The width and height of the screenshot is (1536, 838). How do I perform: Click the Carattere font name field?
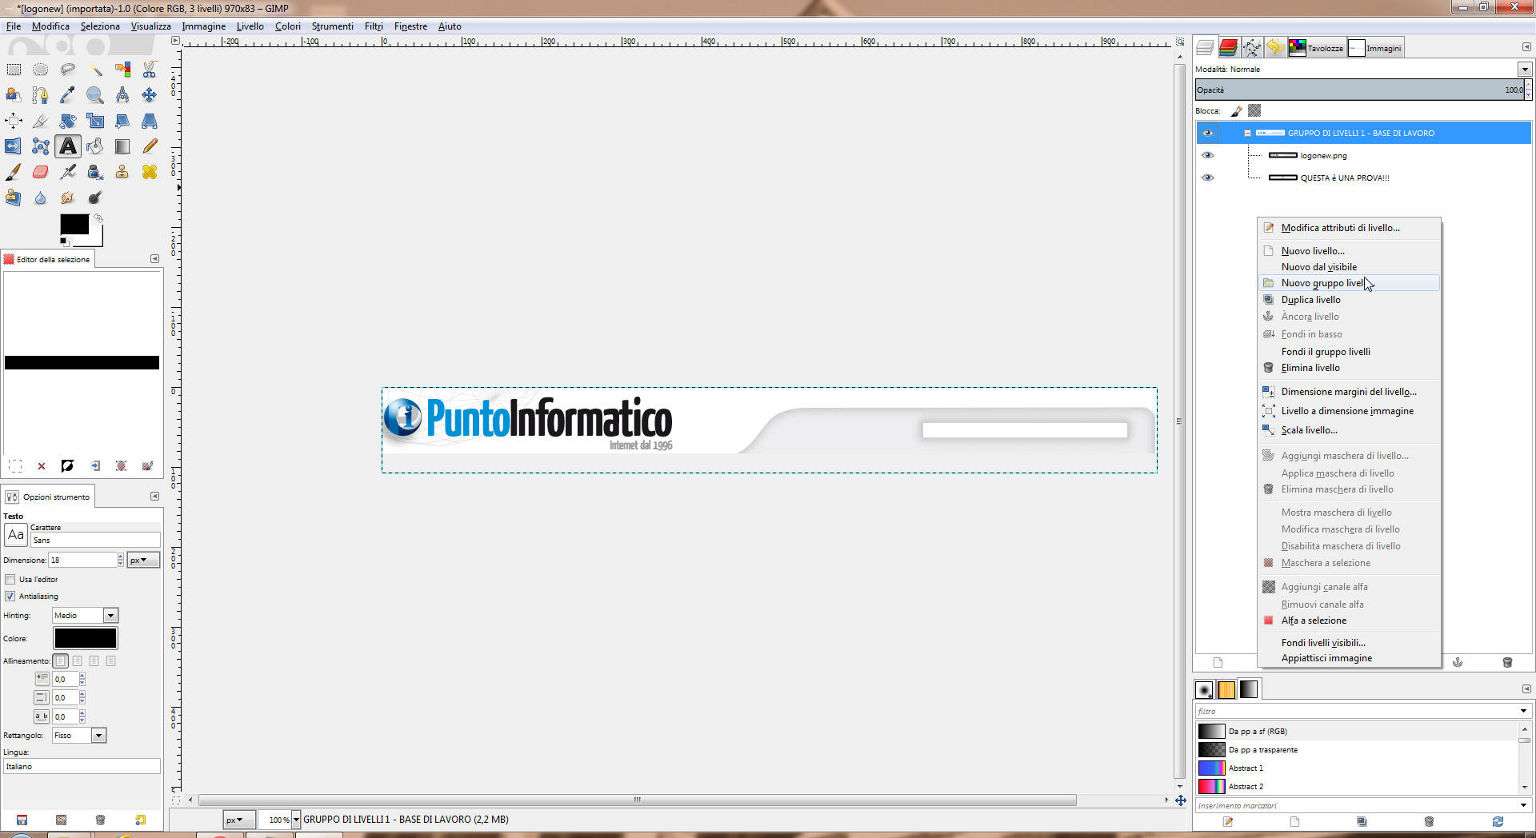click(x=95, y=540)
